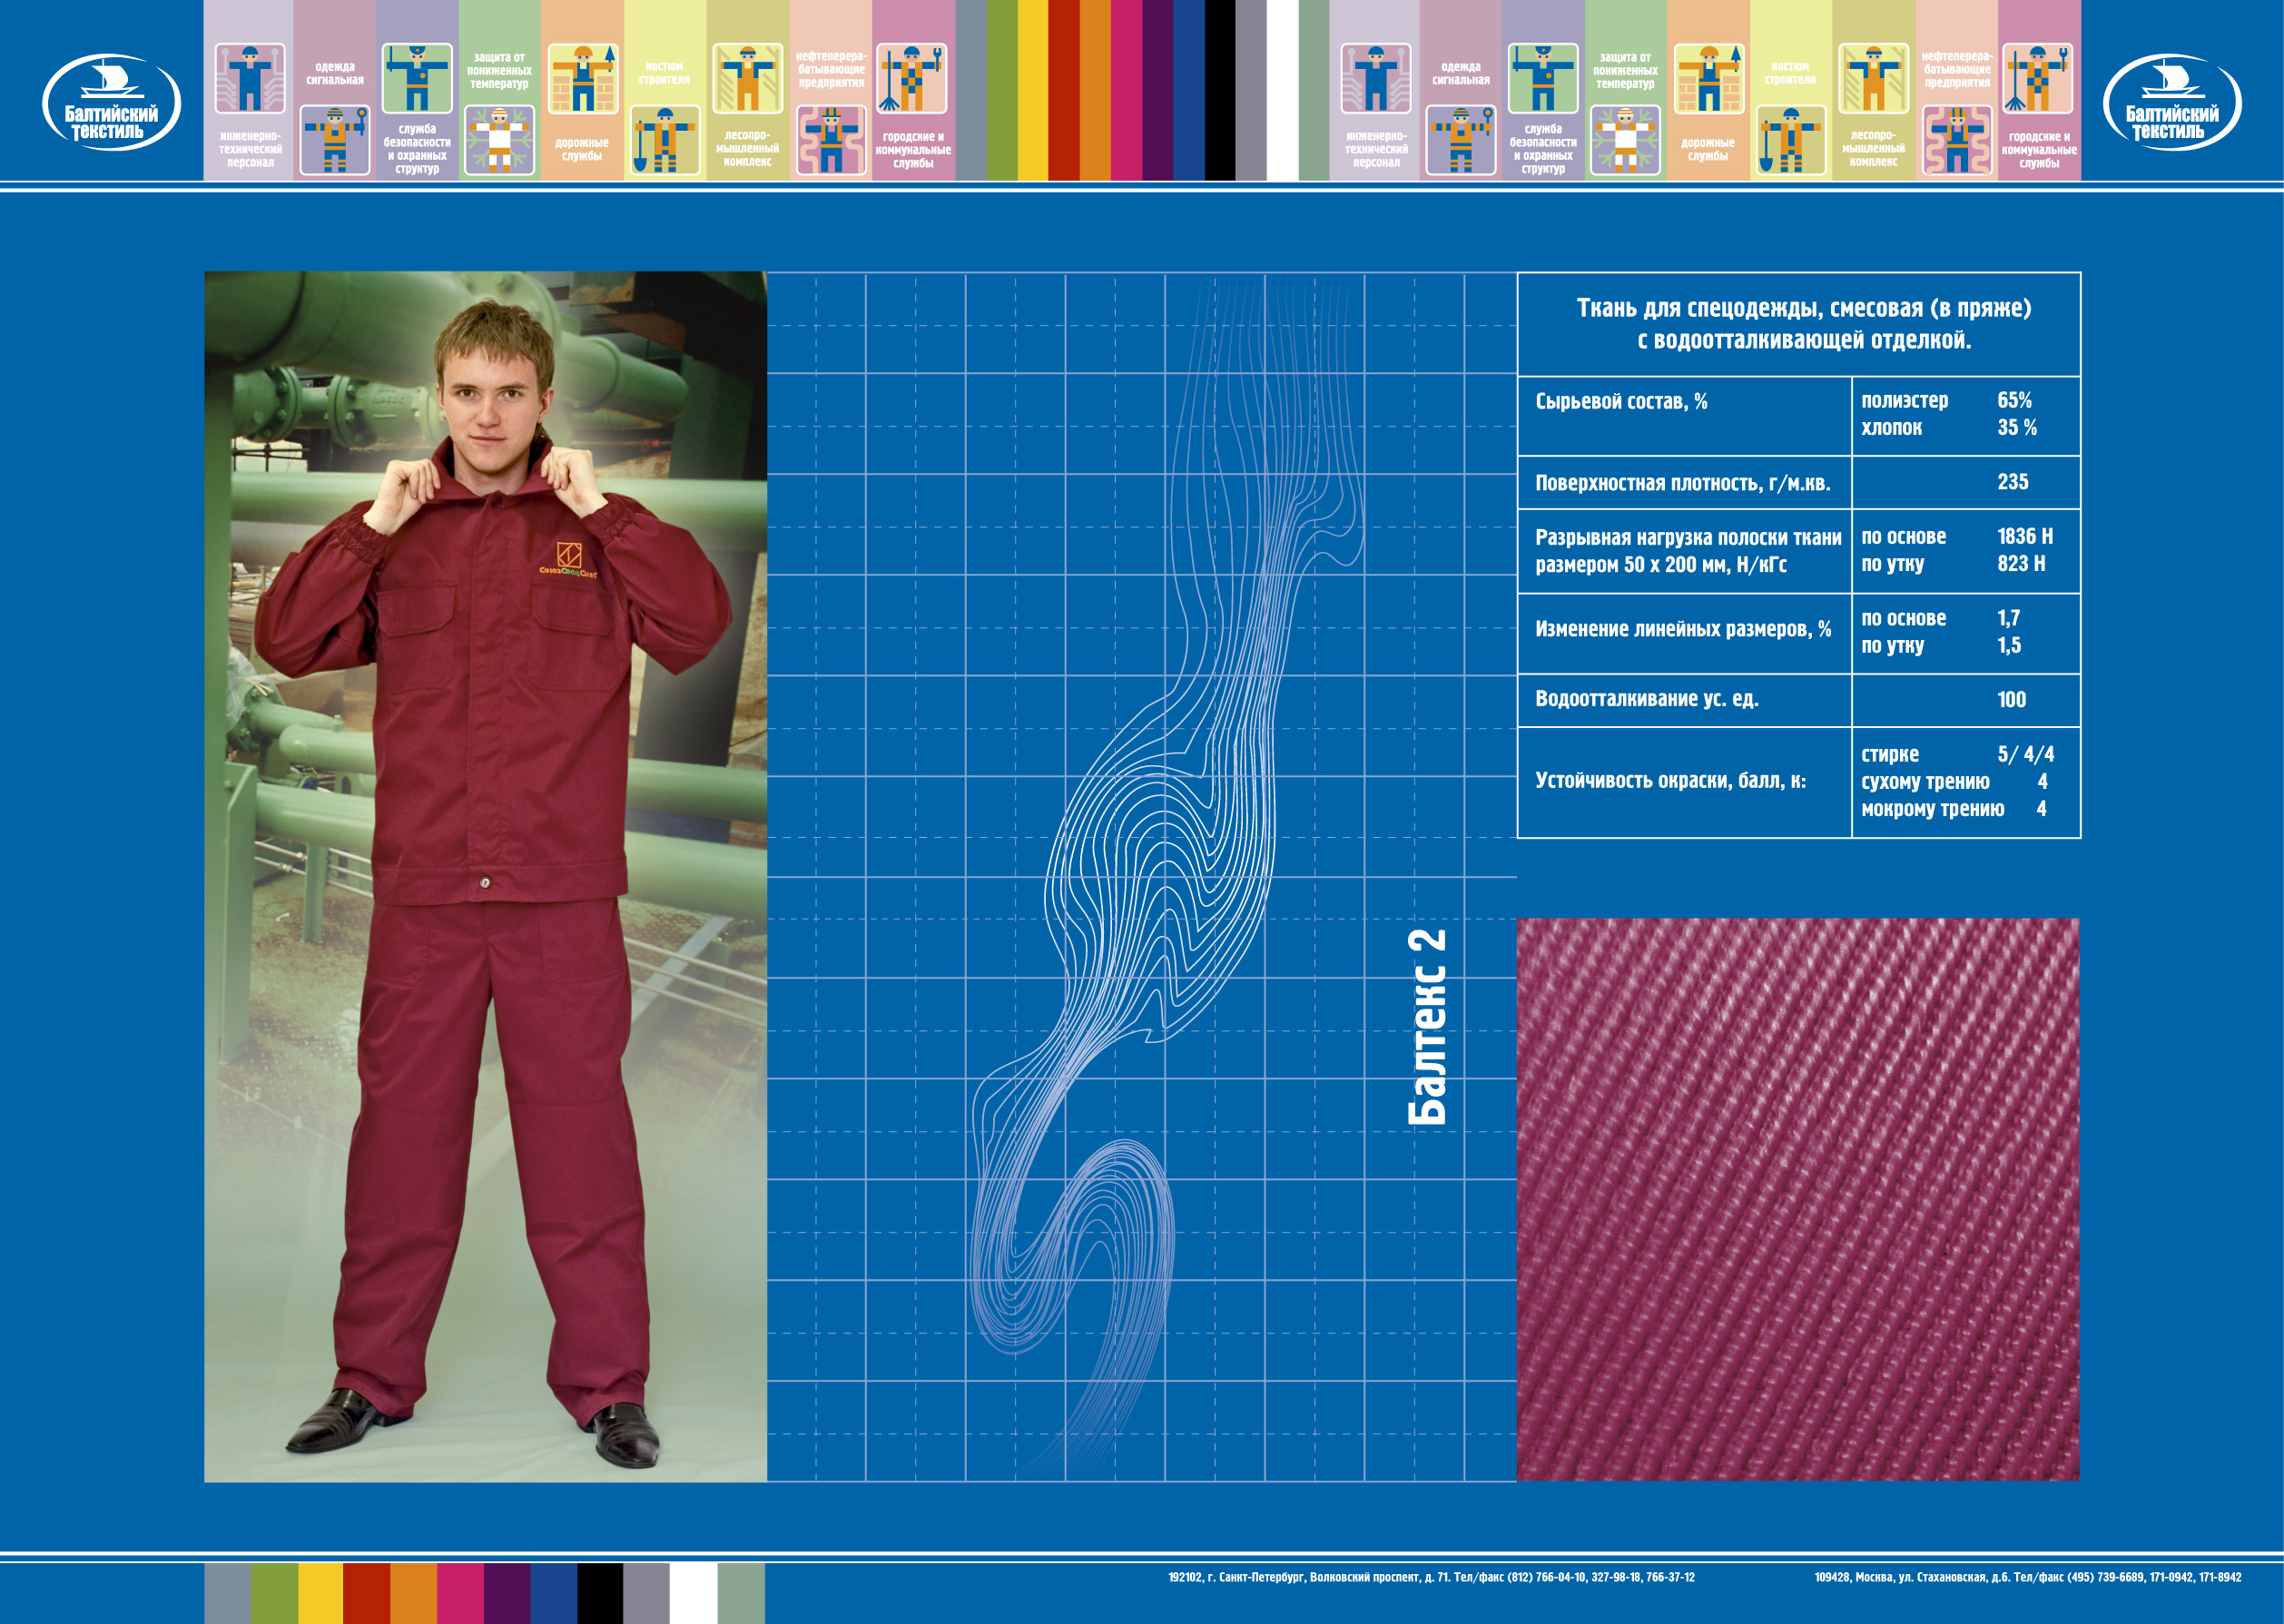This screenshot has height=1624, width=2284.
Task: Click the right-hand Балтийский Текстиль ship logo
Action: [2171, 103]
